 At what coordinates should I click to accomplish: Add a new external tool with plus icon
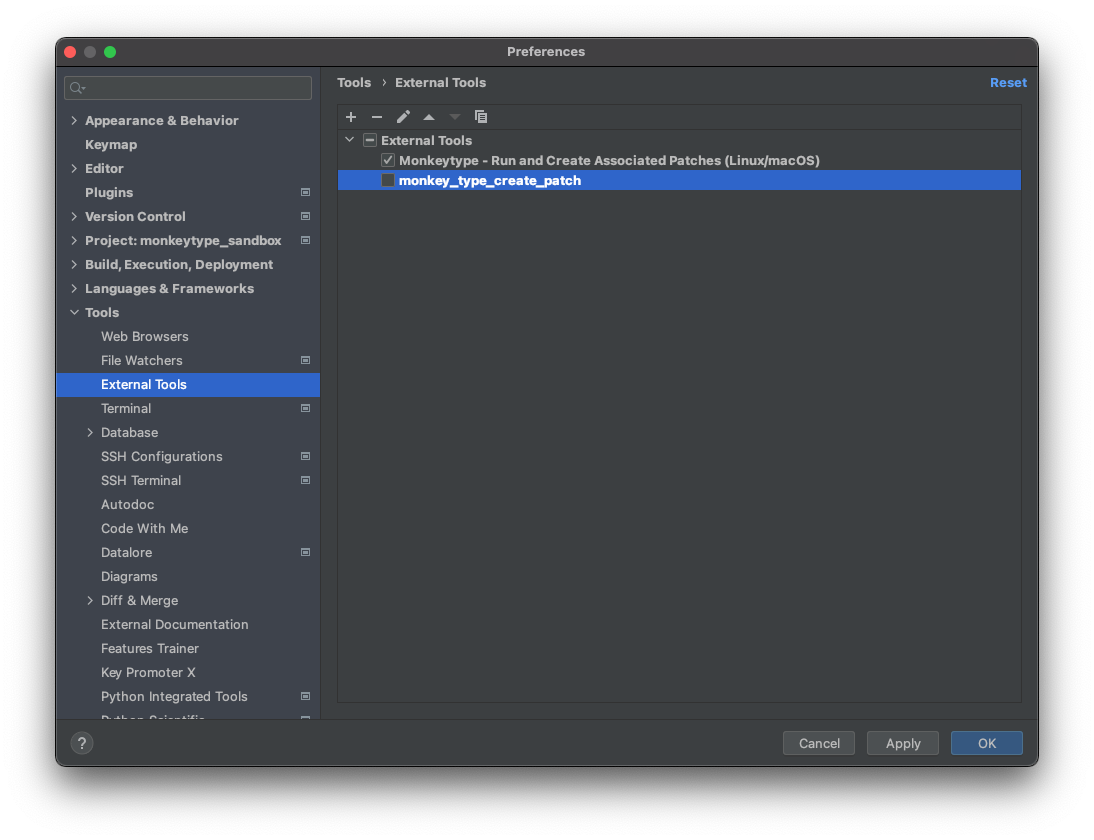pyautogui.click(x=351, y=117)
